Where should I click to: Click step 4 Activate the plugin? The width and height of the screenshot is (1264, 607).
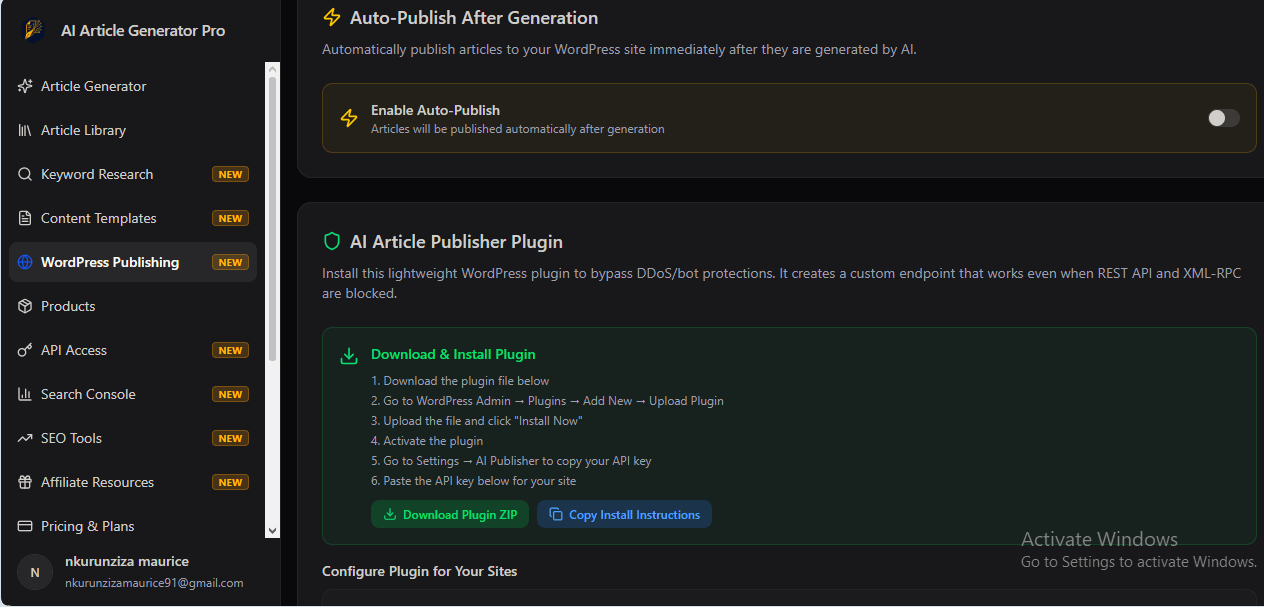427,441
